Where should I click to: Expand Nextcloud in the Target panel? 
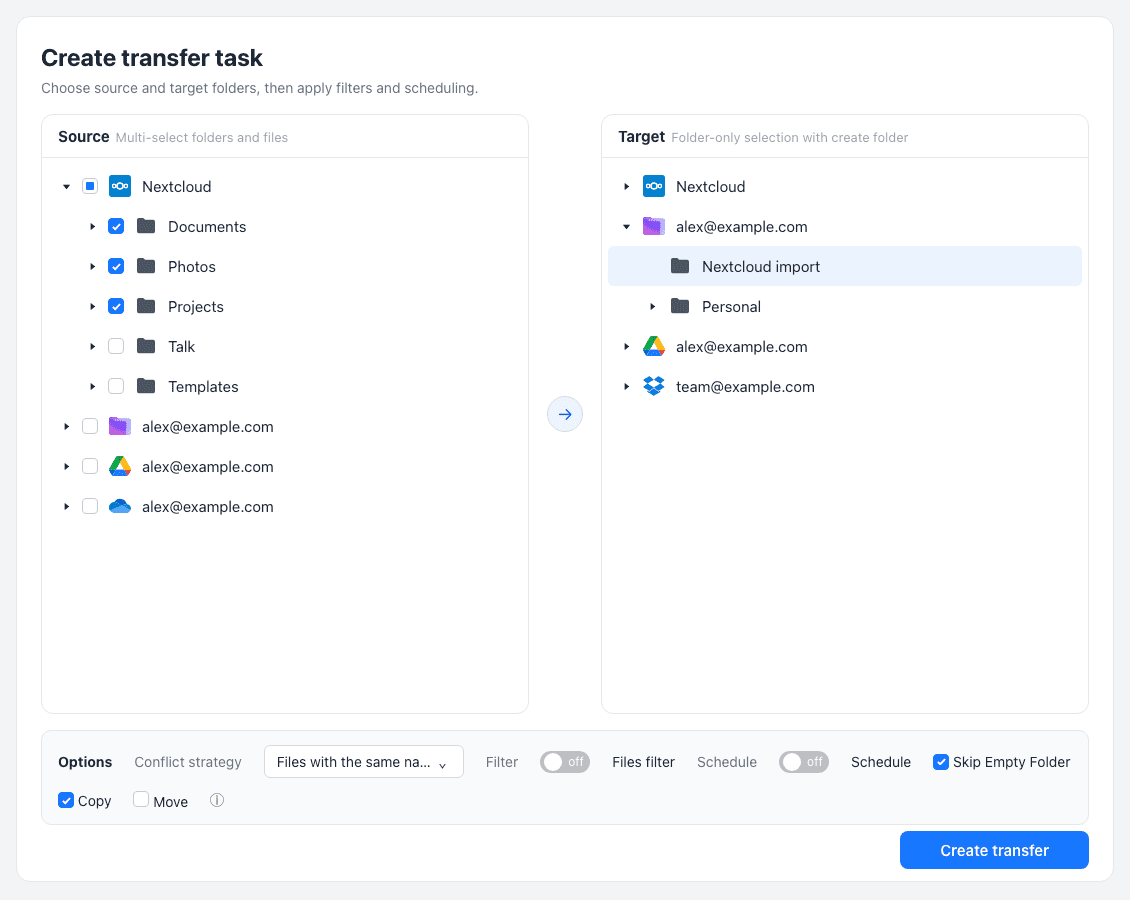(626, 187)
